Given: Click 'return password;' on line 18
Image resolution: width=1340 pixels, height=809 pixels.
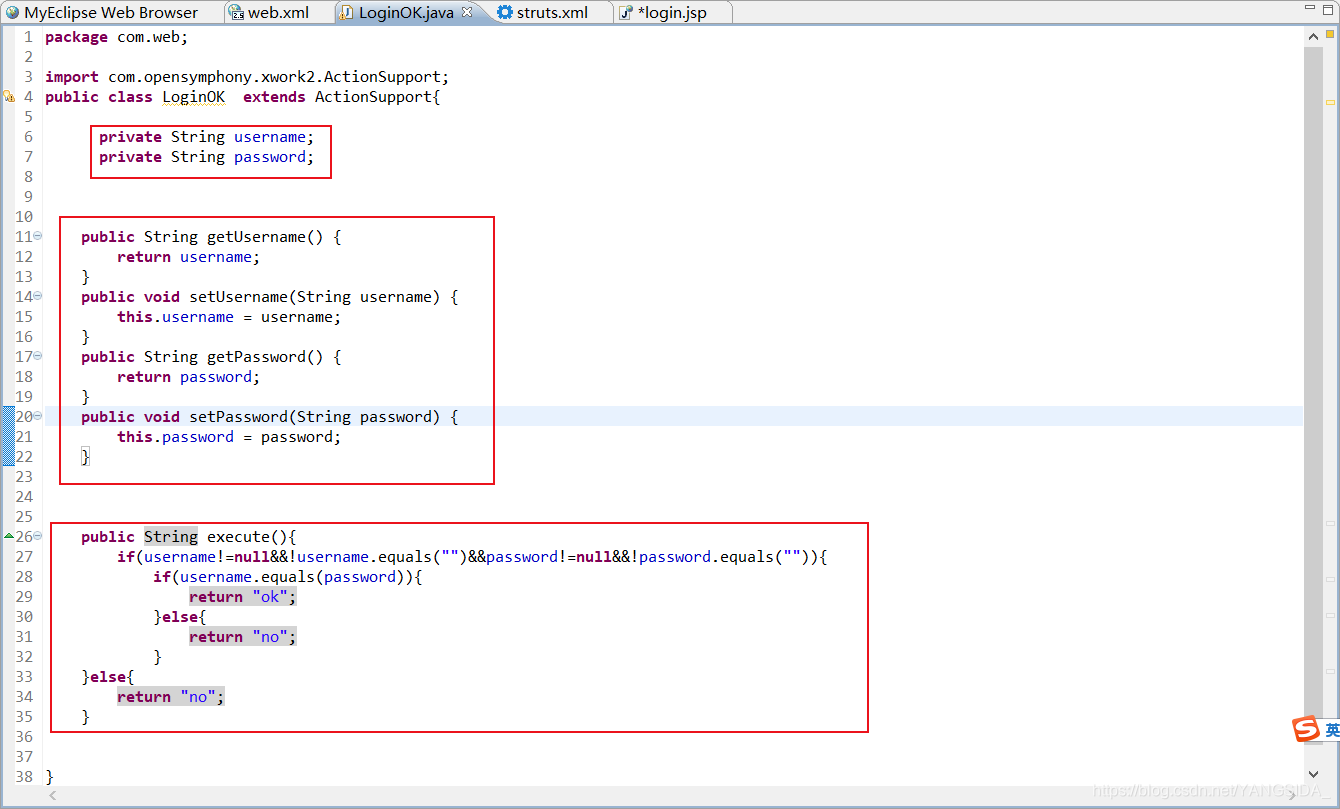Looking at the screenshot, I should (x=188, y=377).
